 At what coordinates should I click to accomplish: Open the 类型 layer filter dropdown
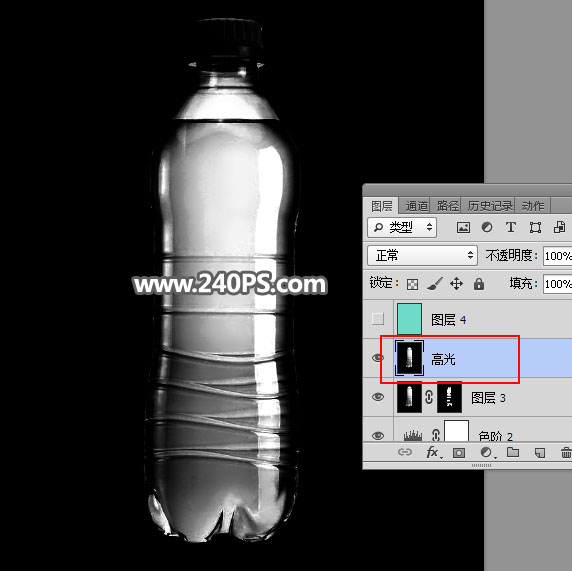(x=402, y=227)
